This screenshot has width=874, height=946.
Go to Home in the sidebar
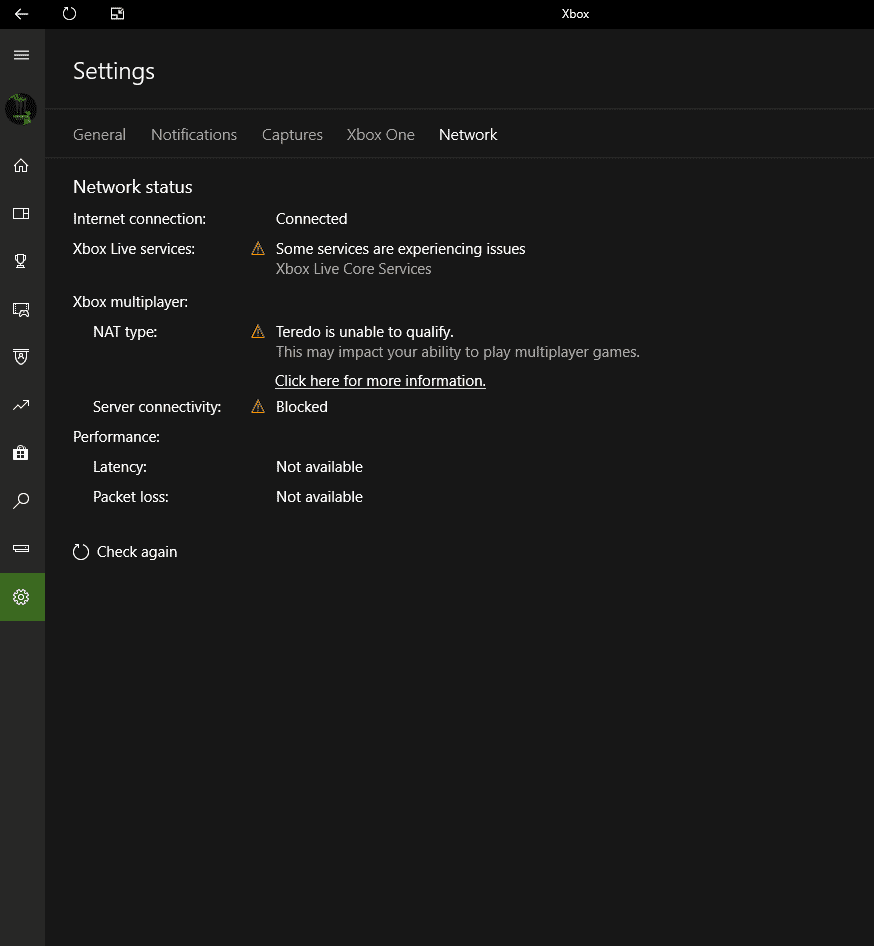(21, 165)
